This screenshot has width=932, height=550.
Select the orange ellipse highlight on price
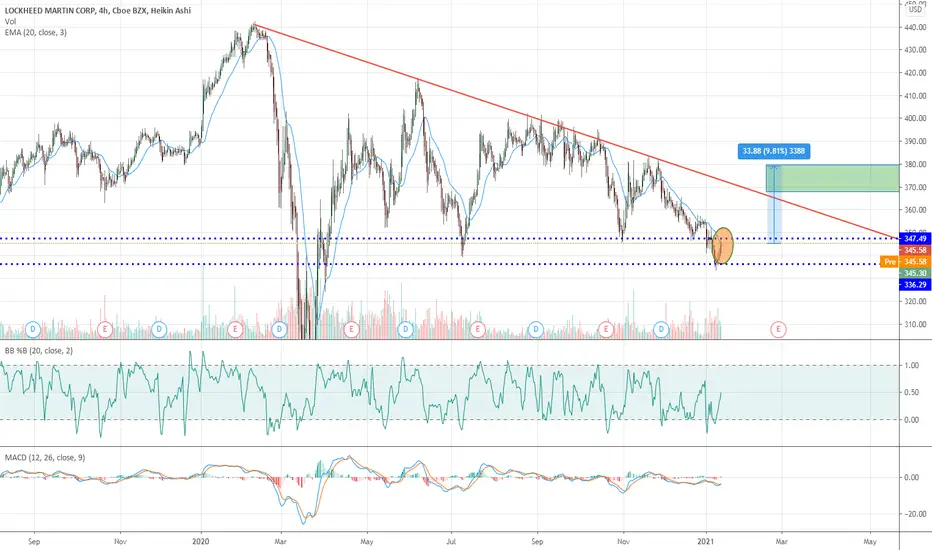tap(723, 246)
